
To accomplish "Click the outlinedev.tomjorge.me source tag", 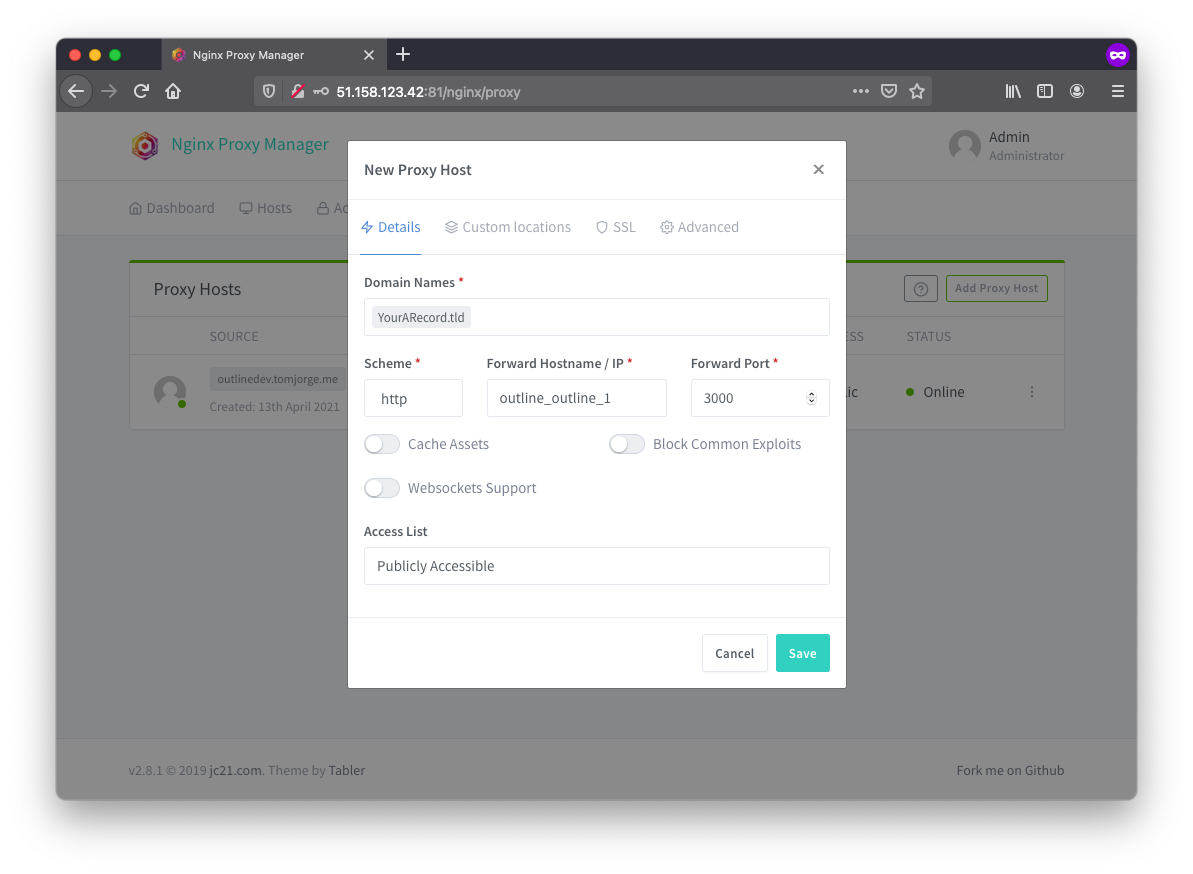I will [x=278, y=380].
